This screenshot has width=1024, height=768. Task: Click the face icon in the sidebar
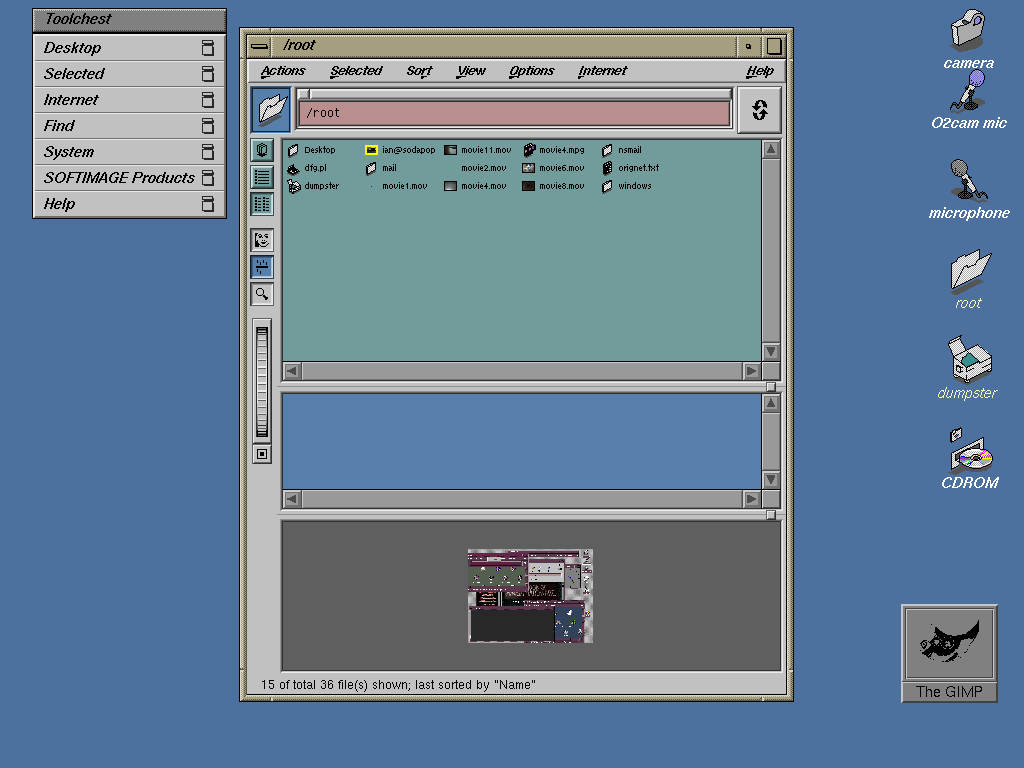(x=262, y=240)
